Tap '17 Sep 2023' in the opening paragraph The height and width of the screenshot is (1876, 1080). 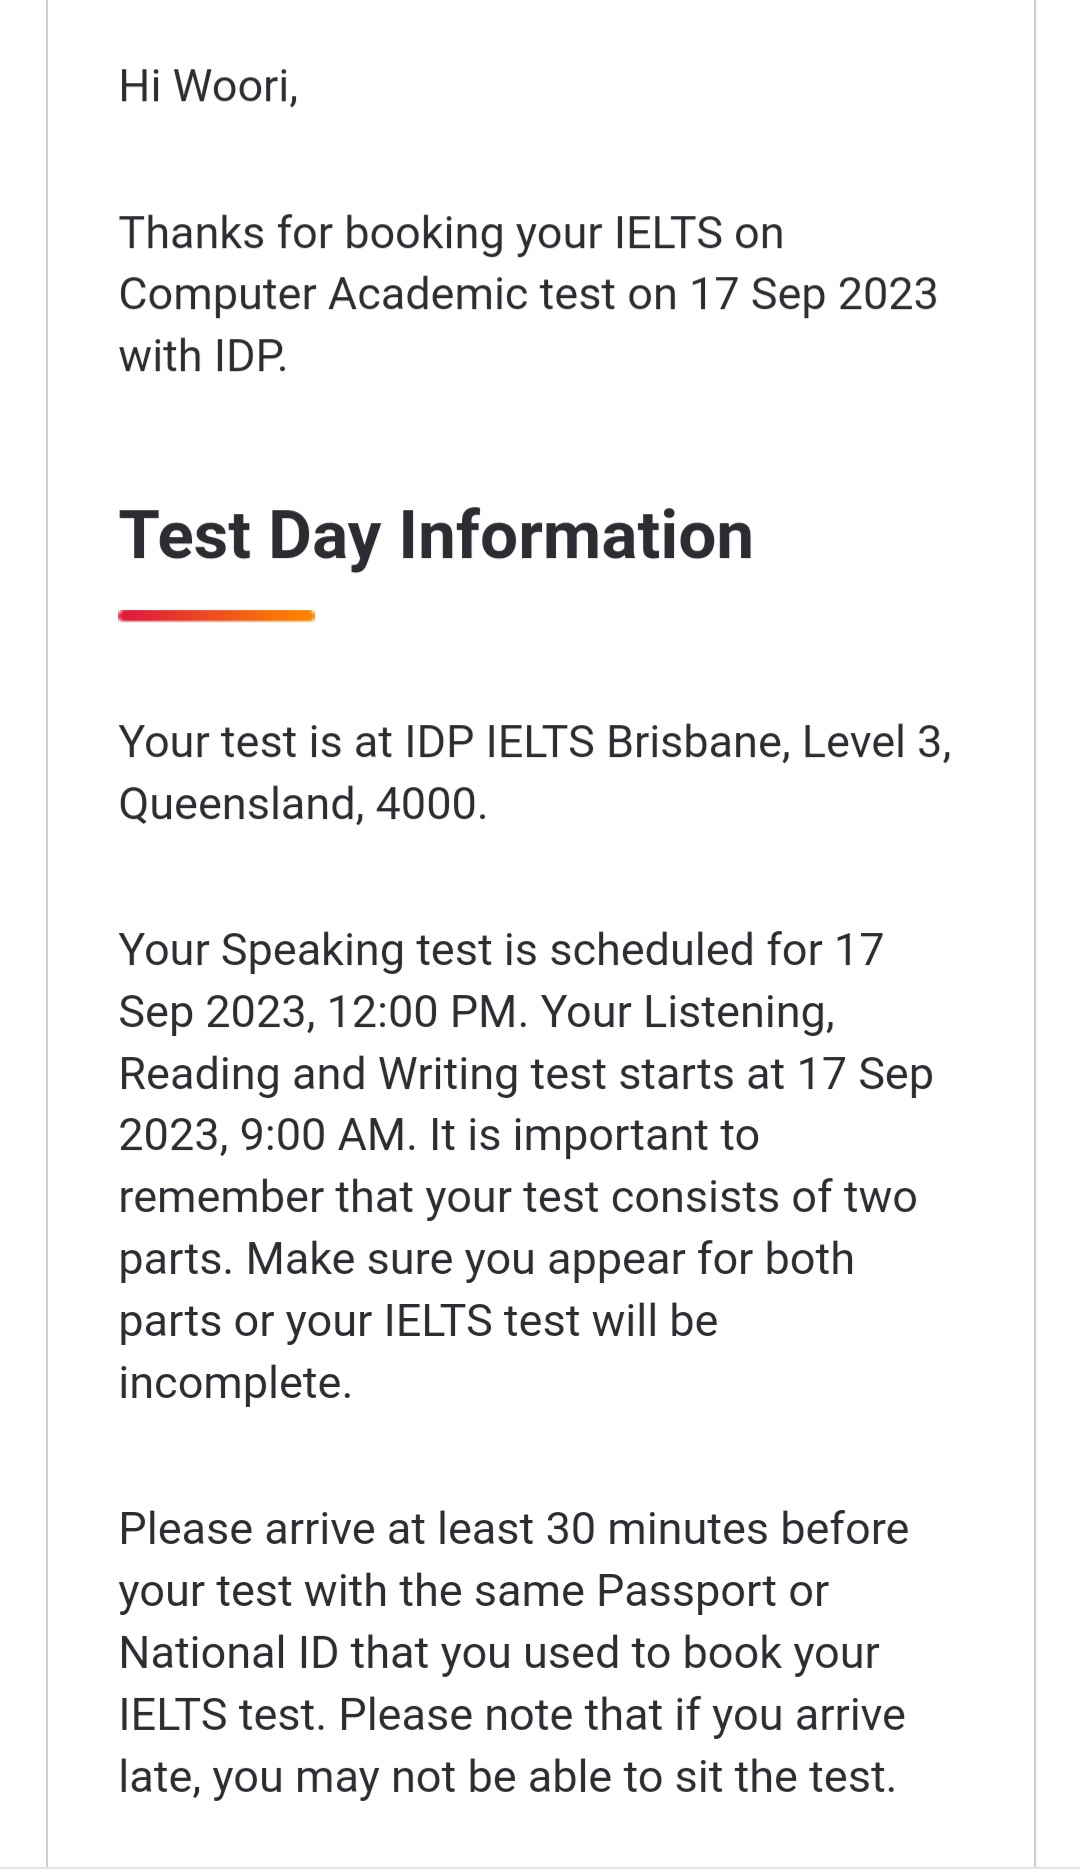click(814, 295)
